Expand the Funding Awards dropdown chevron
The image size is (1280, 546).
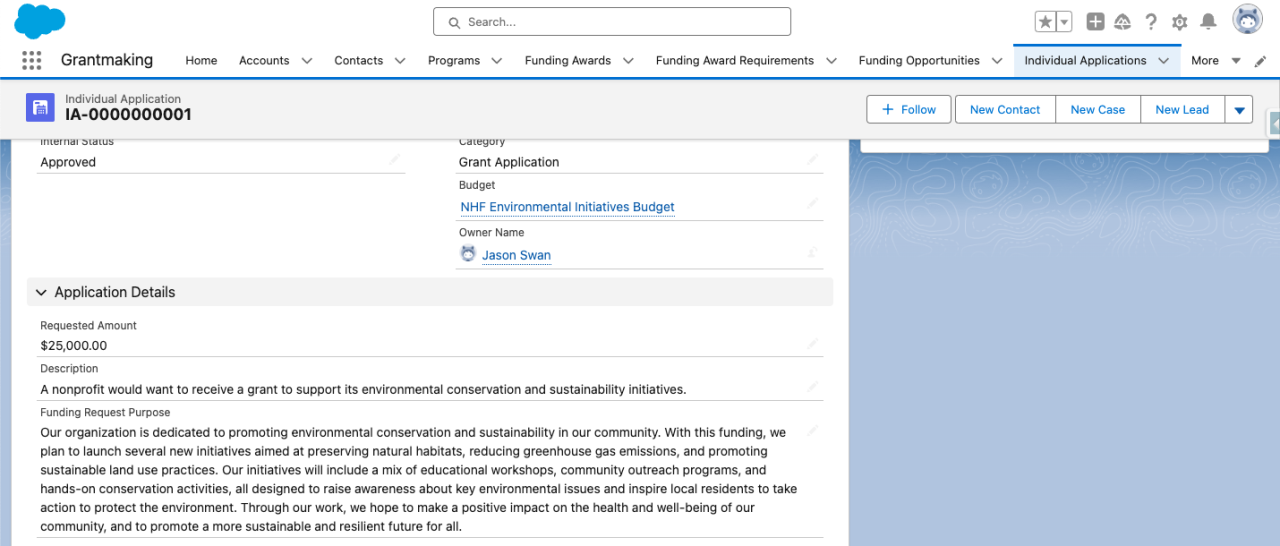point(628,61)
